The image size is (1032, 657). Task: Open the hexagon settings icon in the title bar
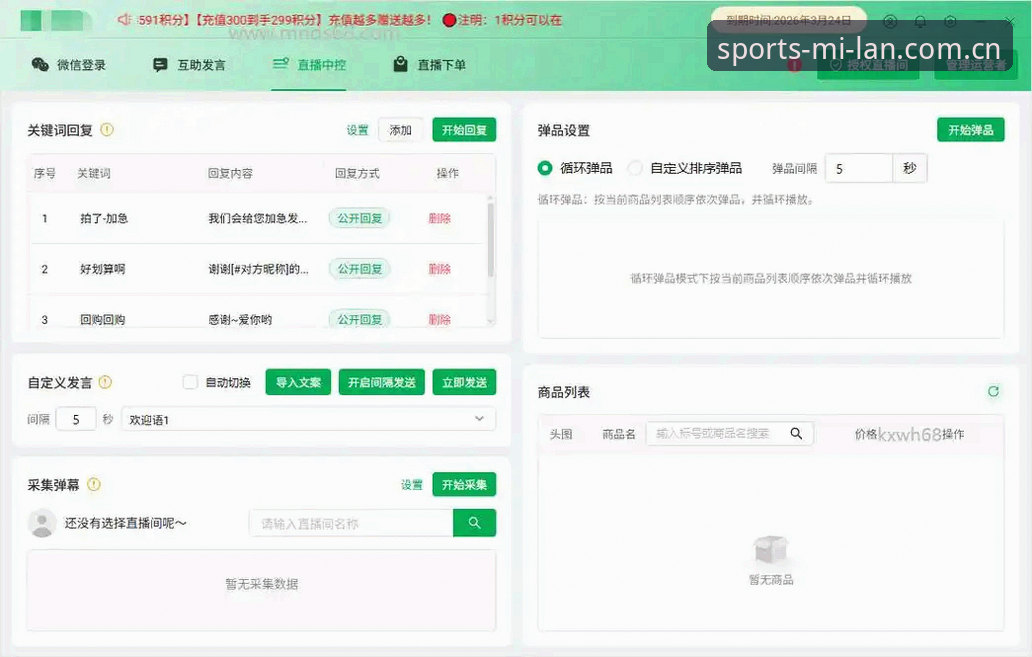click(950, 21)
